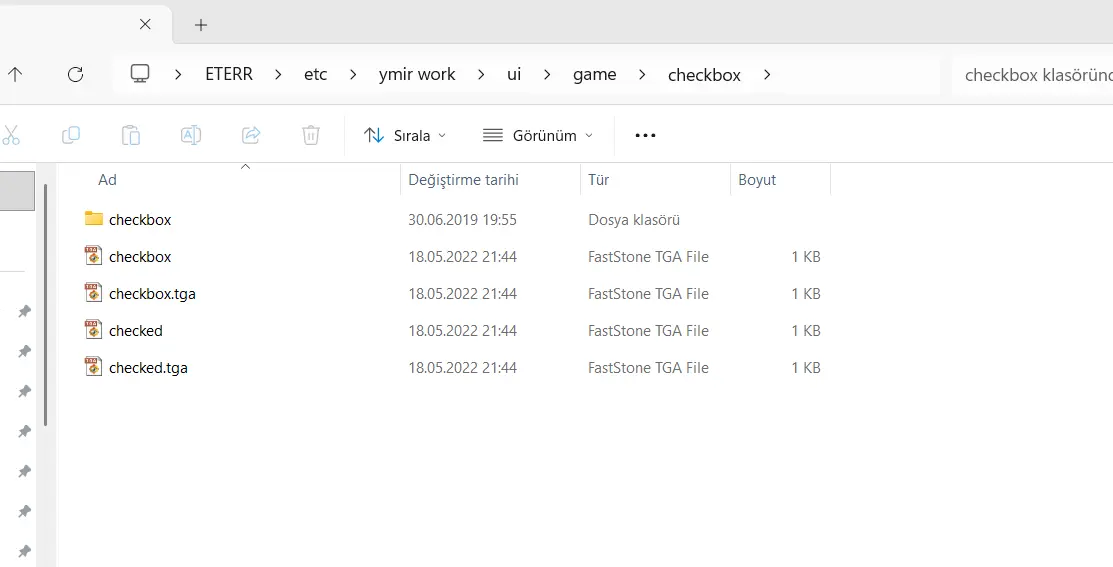The width and height of the screenshot is (1113, 567).
Task: Go up one folder level
Action: coord(15,74)
